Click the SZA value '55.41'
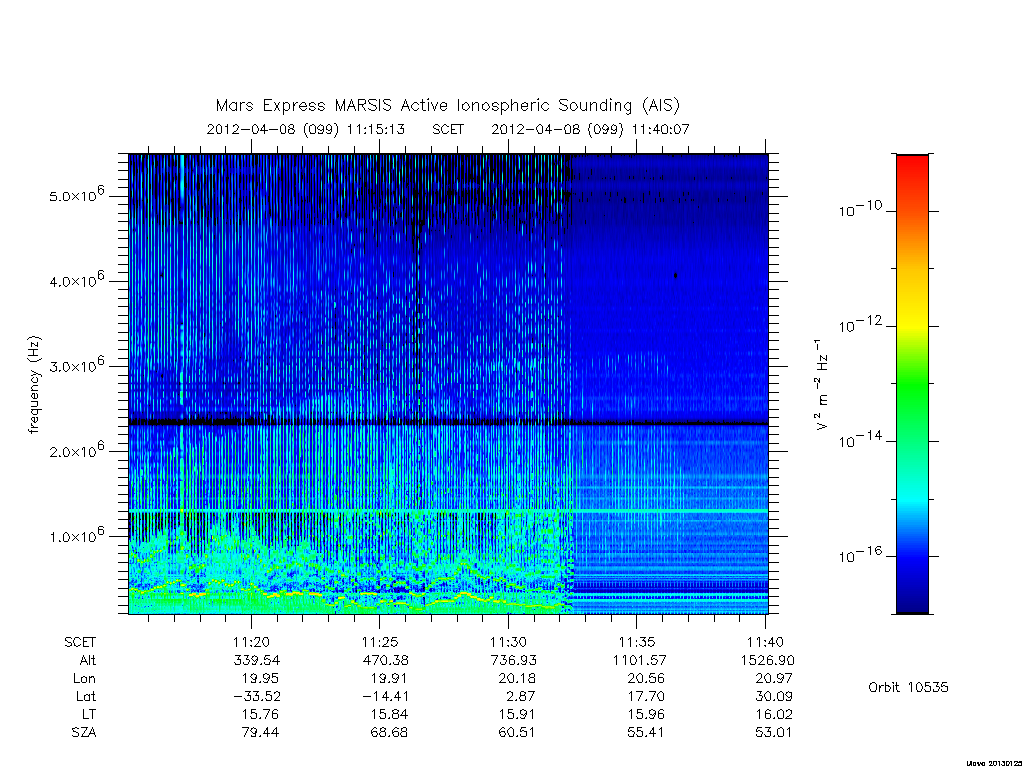Viewport: 1024px width, 768px height. point(645,733)
